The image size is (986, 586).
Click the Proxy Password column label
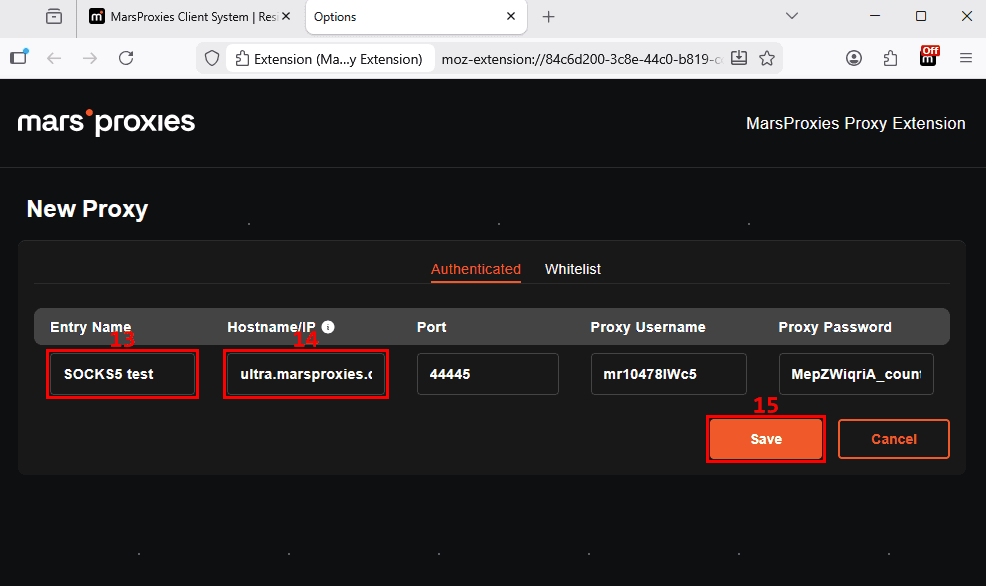834,327
